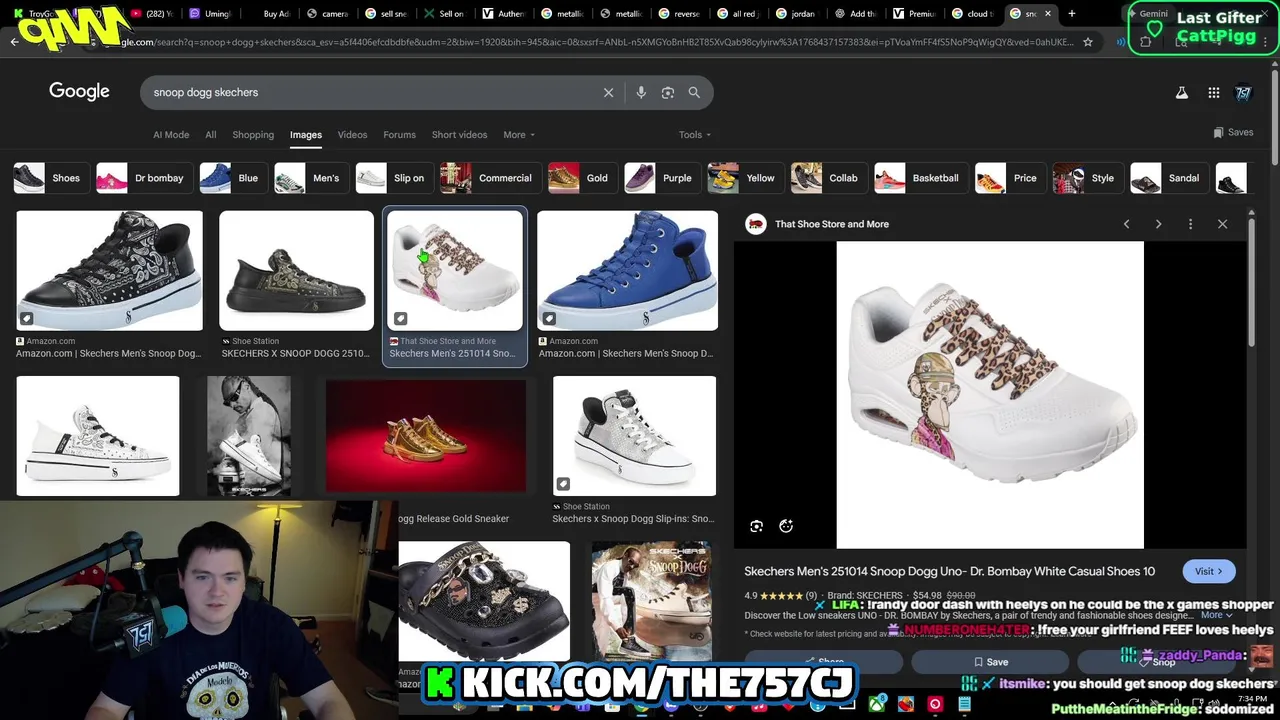Click the Save button in preview panel
Image resolution: width=1280 pixels, height=720 pixels.
click(990, 662)
